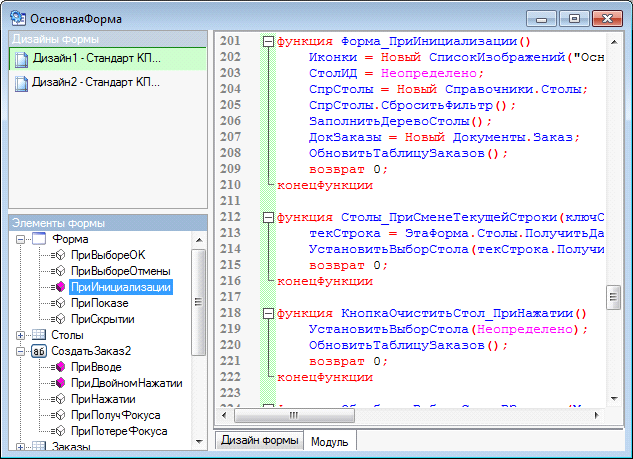Expand the Заказы tree node

(x=20, y=446)
